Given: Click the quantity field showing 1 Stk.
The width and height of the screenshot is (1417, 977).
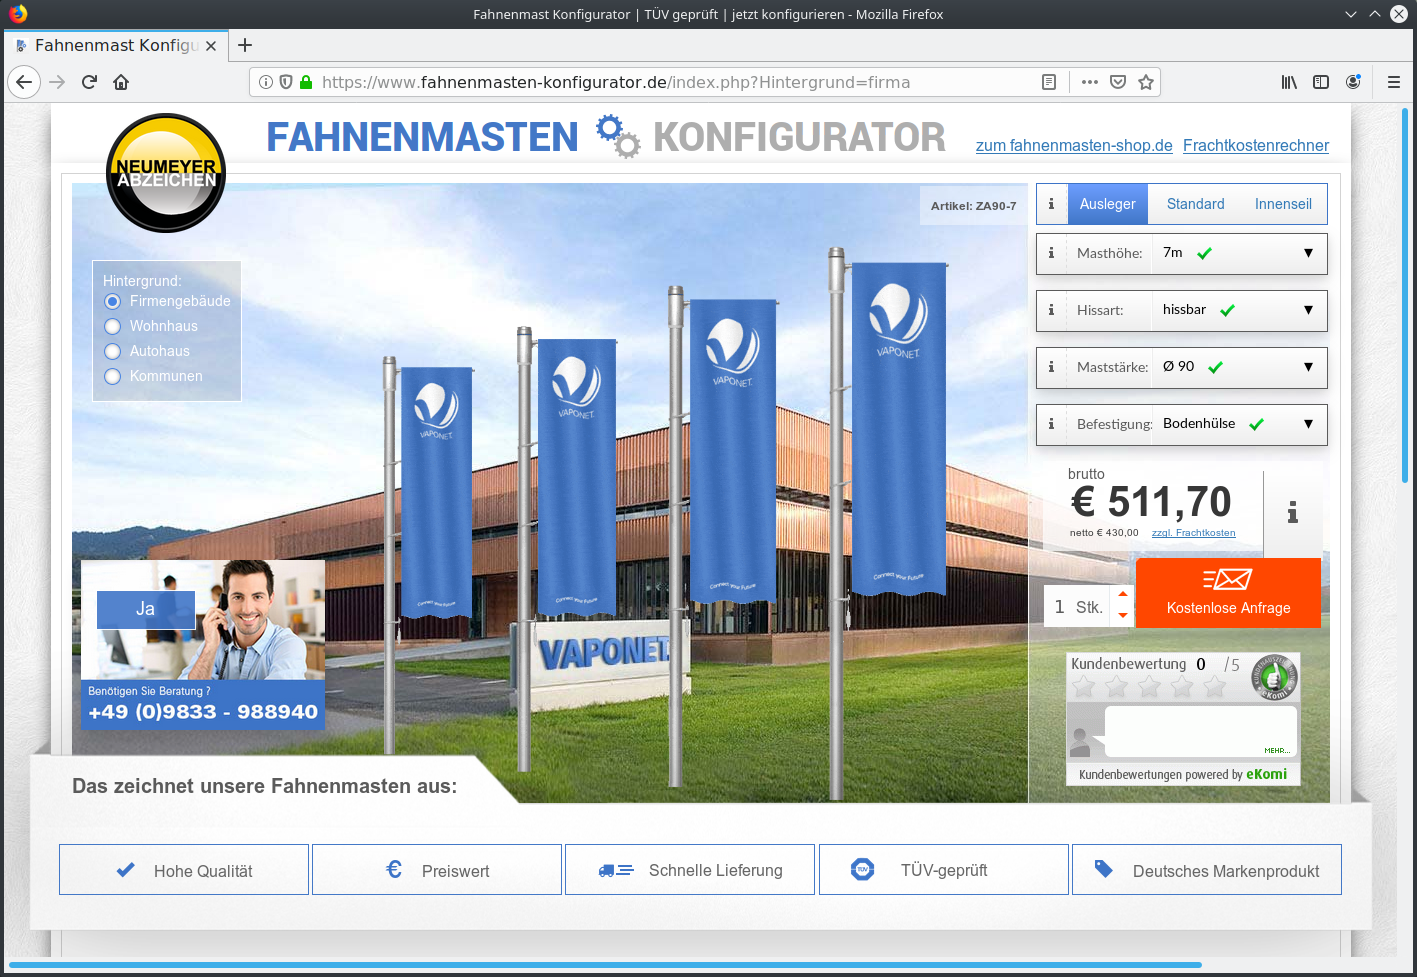Looking at the screenshot, I should click(1077, 607).
